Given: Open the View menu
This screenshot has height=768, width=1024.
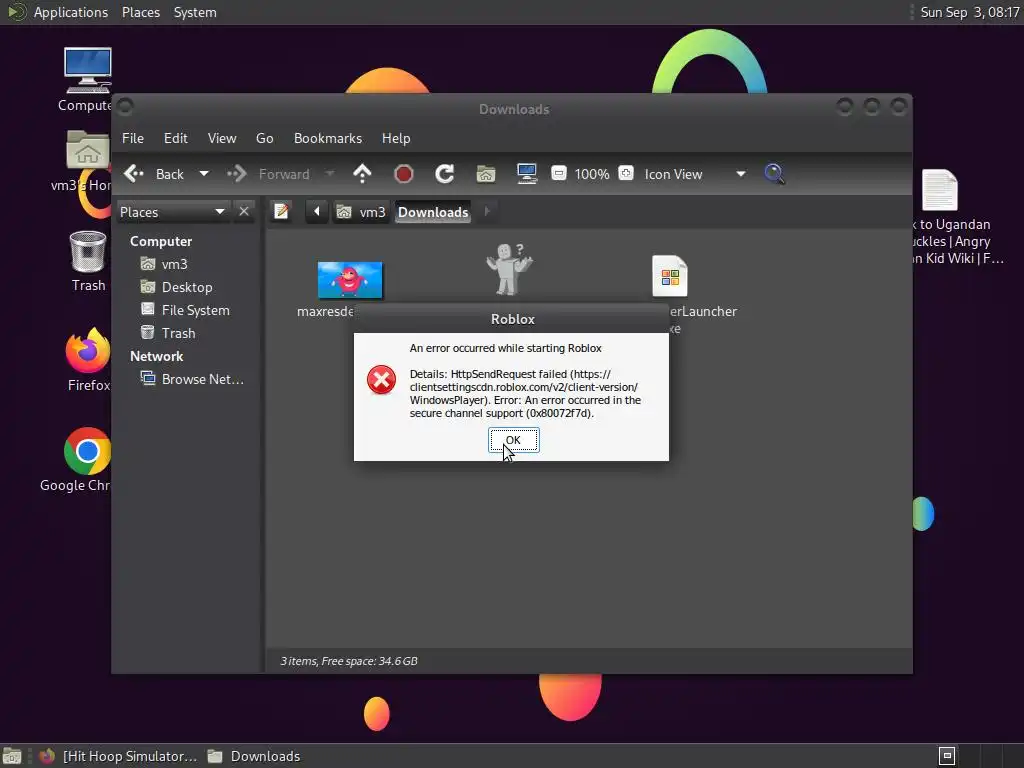Looking at the screenshot, I should pos(222,138).
